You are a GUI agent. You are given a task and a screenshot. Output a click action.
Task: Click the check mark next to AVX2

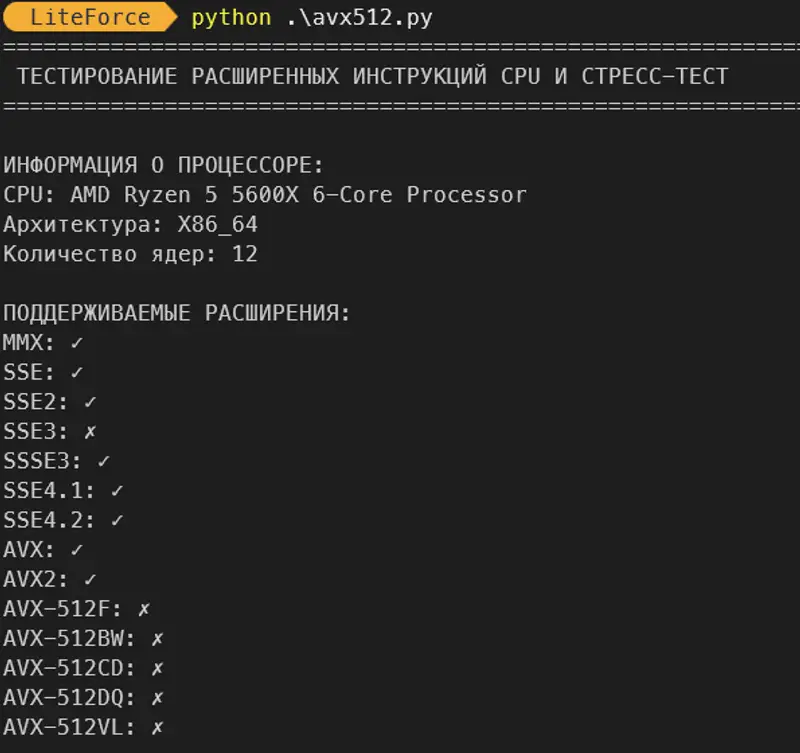[x=91, y=579]
